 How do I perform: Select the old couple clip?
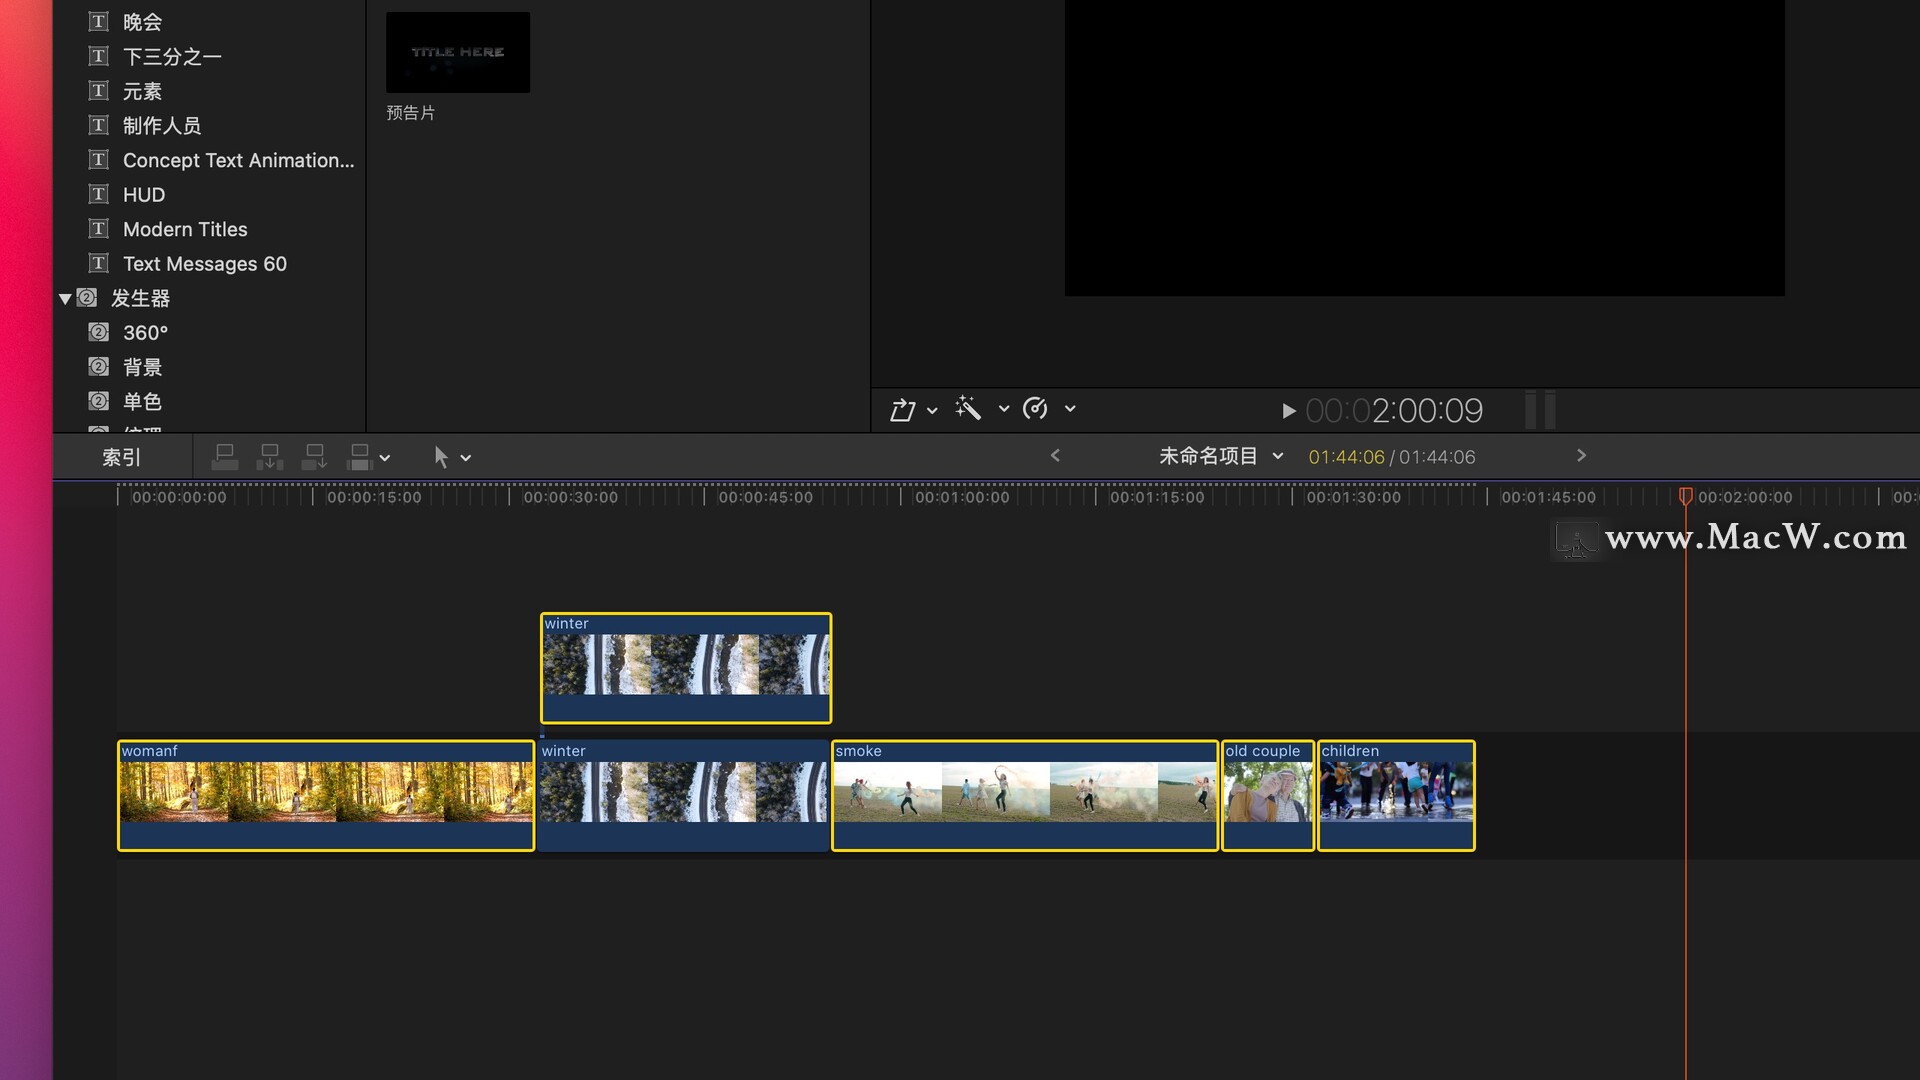pyautogui.click(x=1268, y=796)
